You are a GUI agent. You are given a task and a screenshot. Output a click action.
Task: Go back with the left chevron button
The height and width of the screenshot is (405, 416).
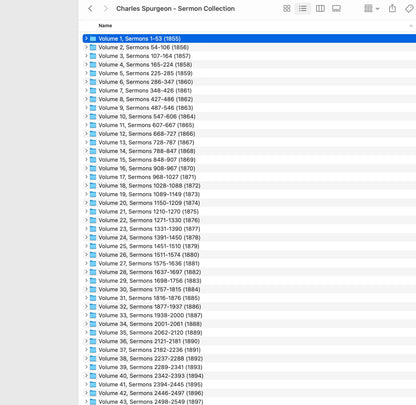[90, 9]
